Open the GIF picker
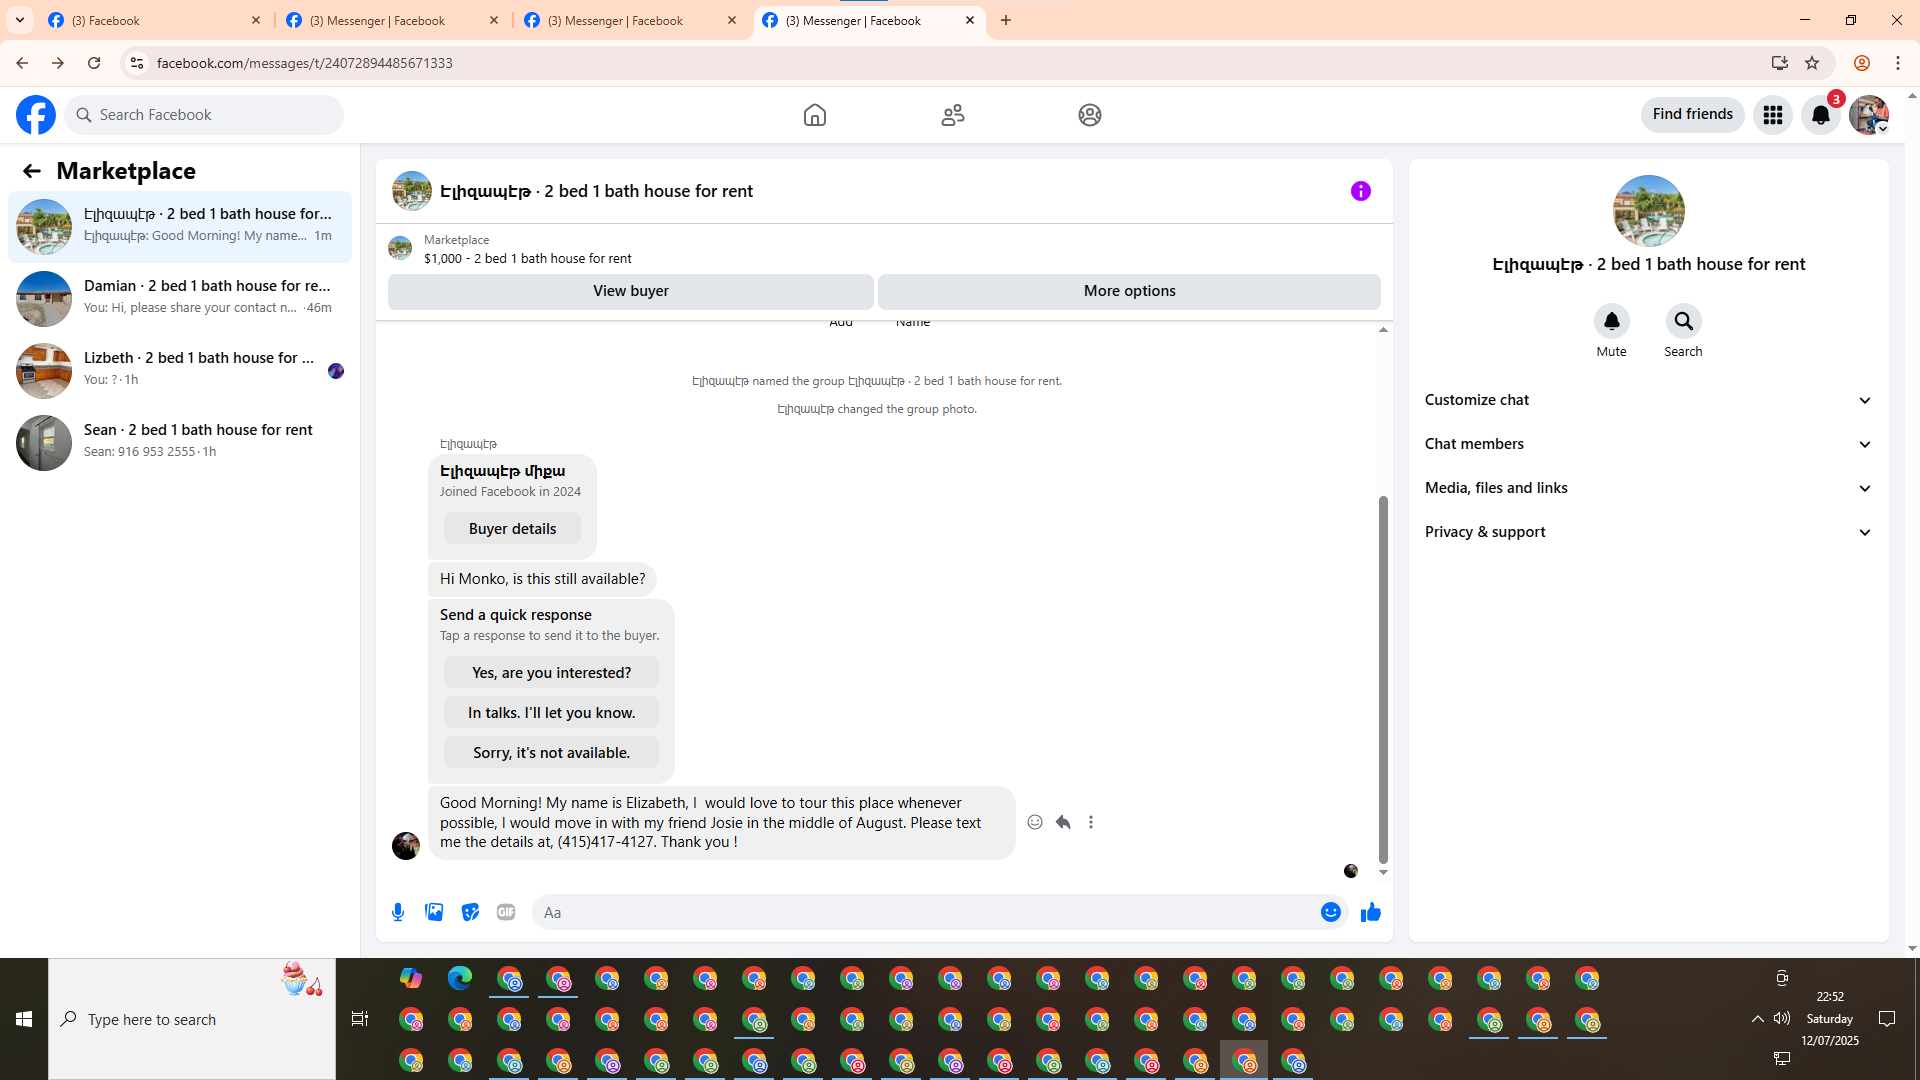This screenshot has height=1080, width=1920. click(506, 912)
